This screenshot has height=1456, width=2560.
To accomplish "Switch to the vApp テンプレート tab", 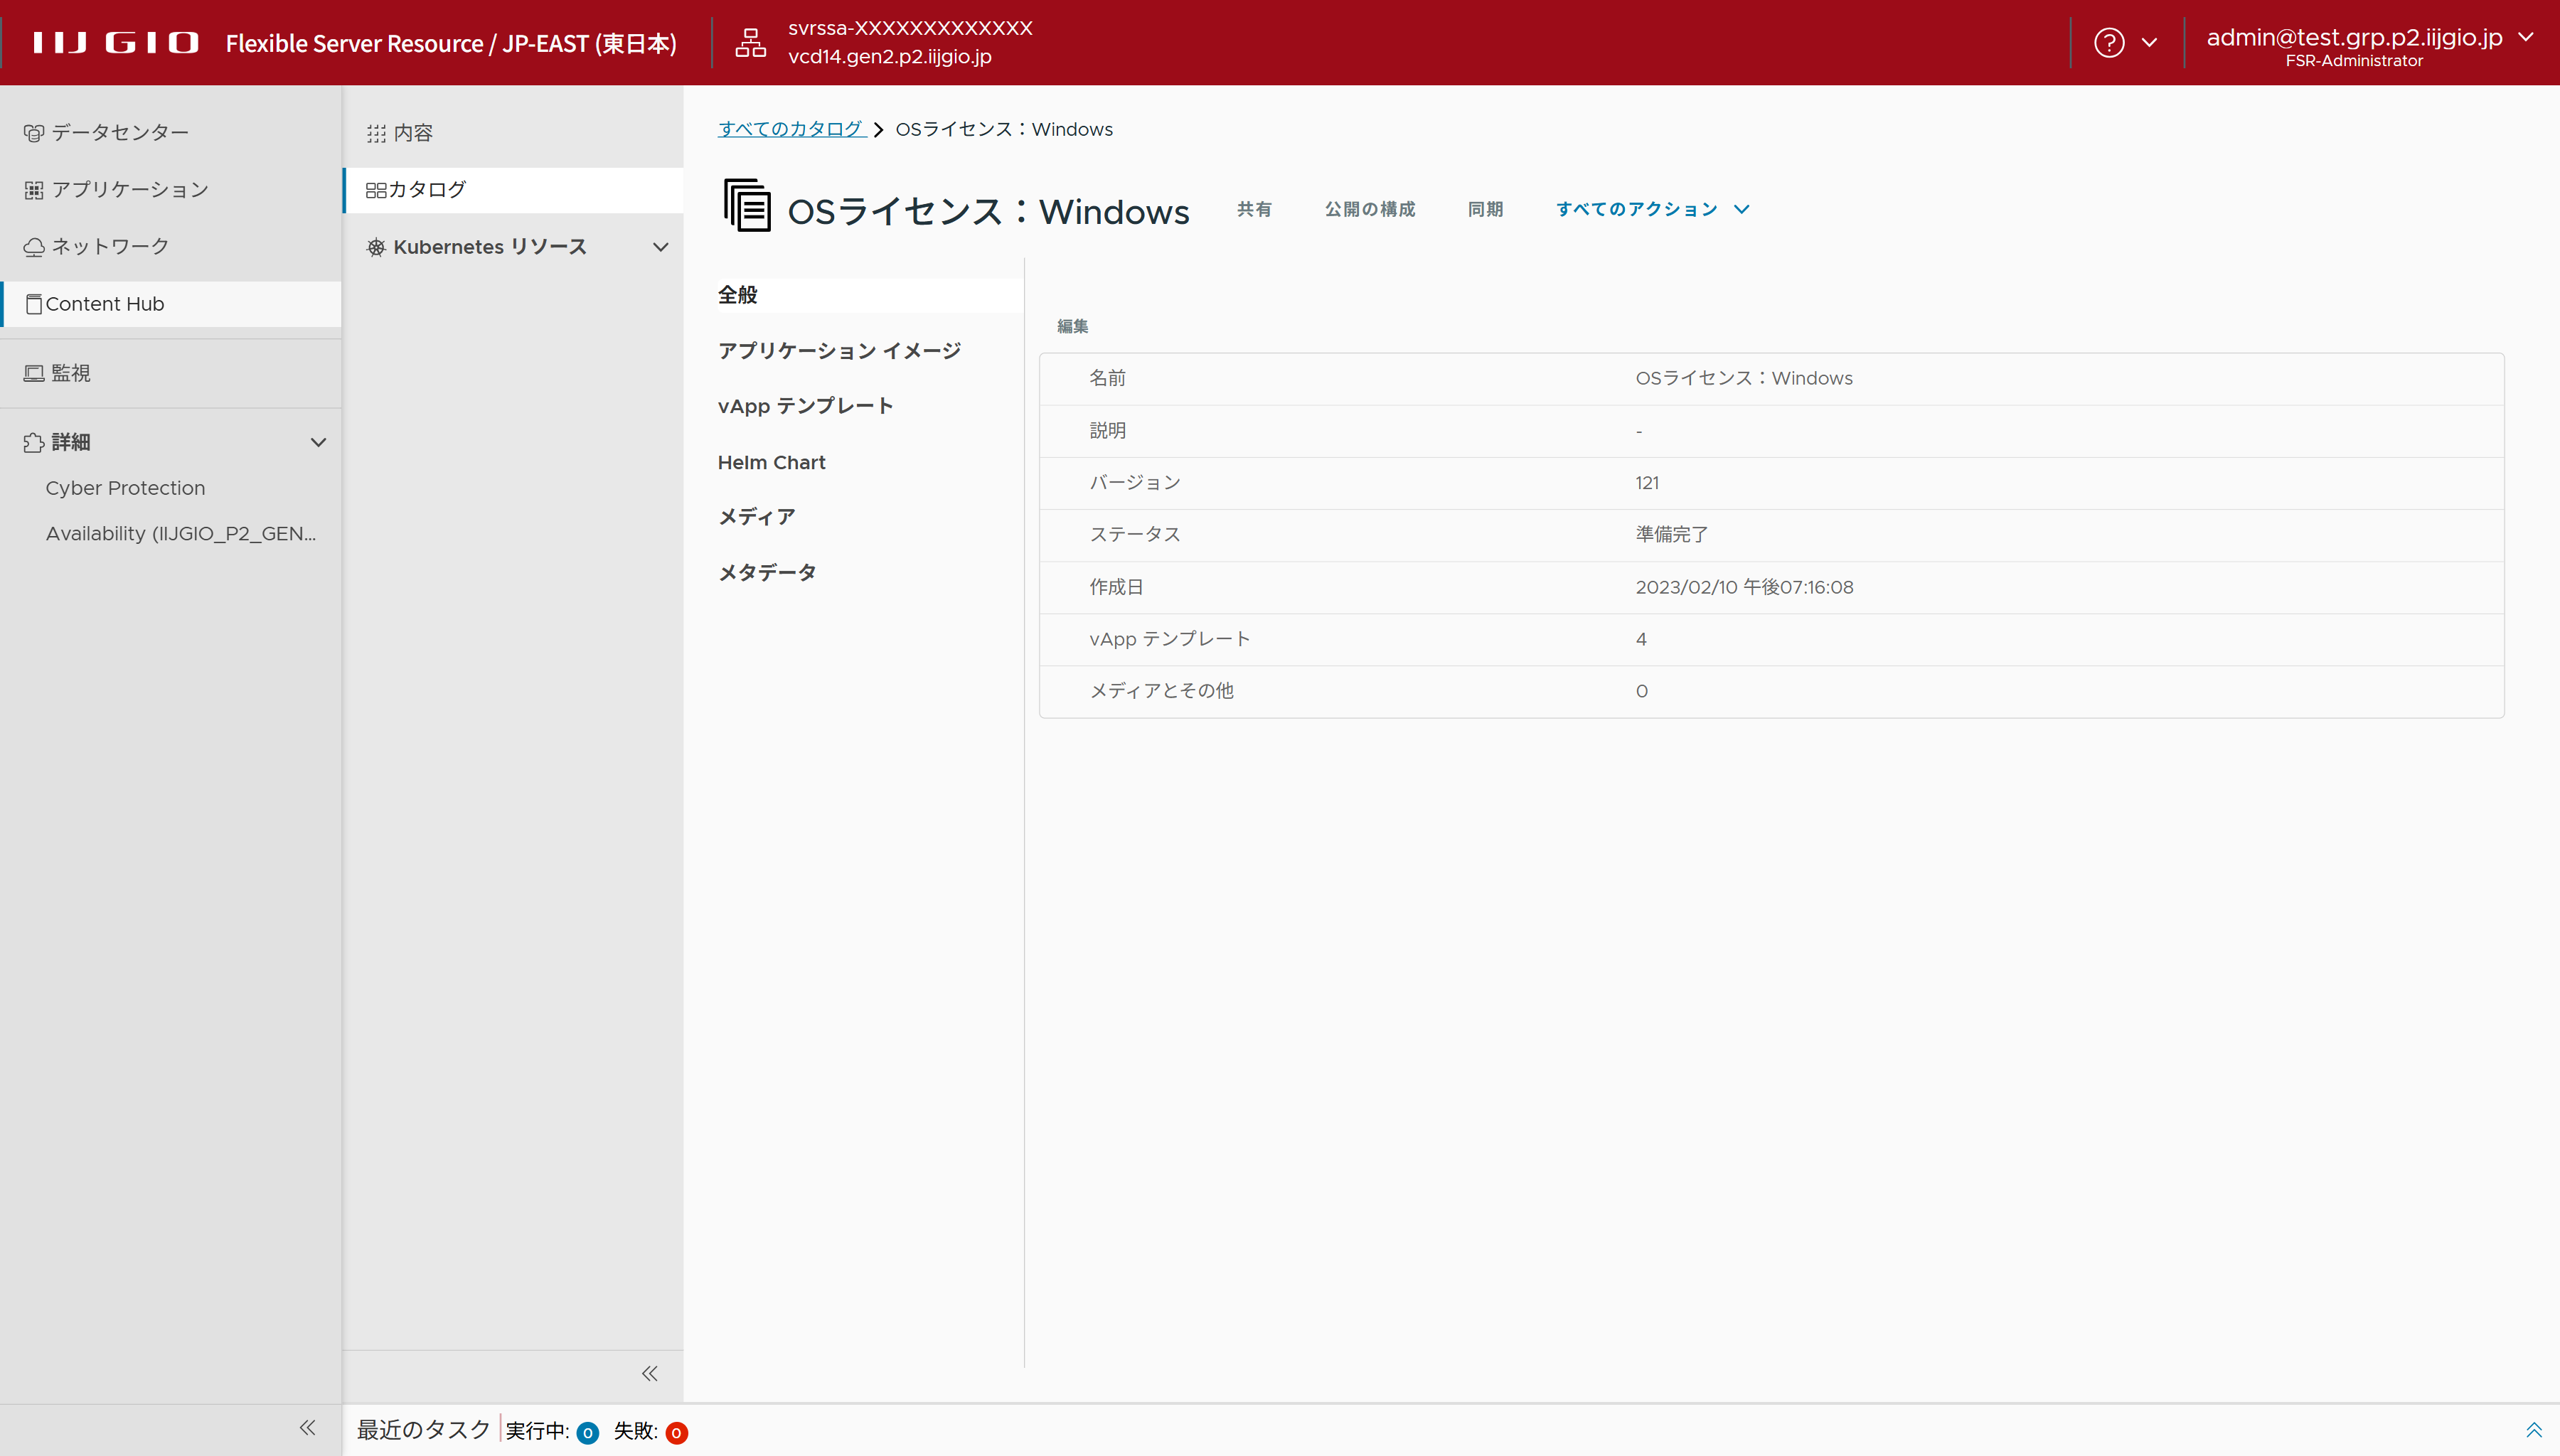I will [x=805, y=406].
